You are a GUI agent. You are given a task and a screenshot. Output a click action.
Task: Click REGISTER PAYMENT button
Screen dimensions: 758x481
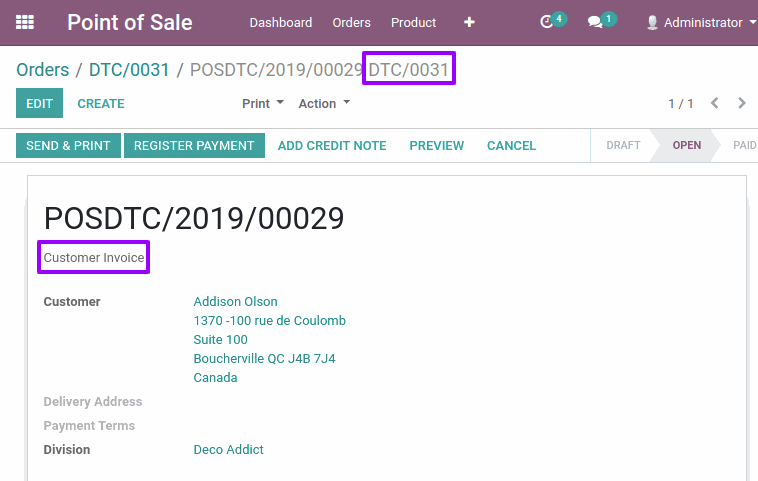click(194, 146)
